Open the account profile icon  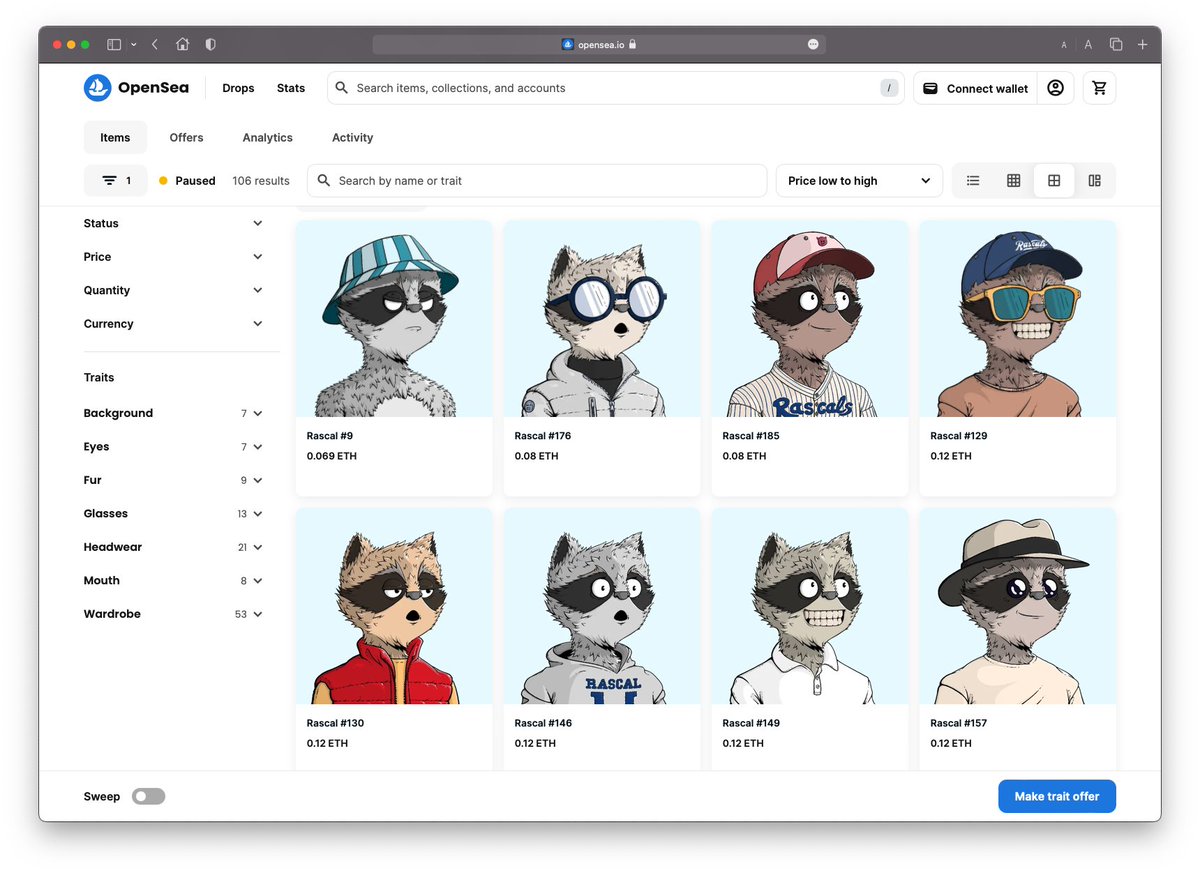[1055, 88]
